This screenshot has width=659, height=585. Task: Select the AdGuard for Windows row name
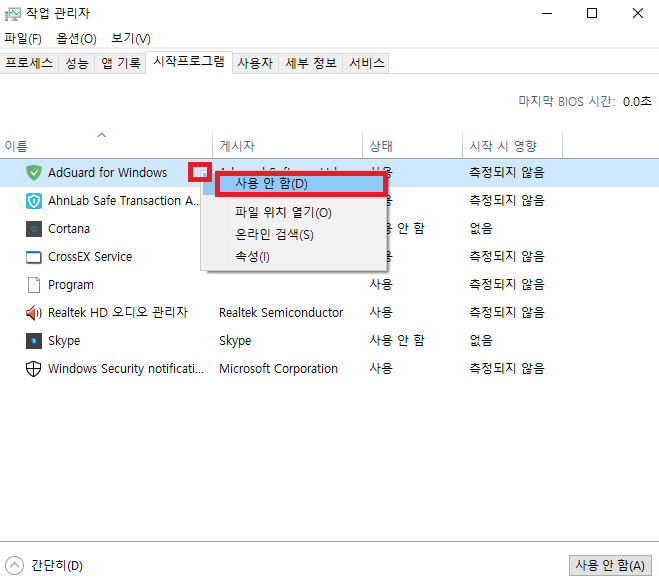click(107, 173)
